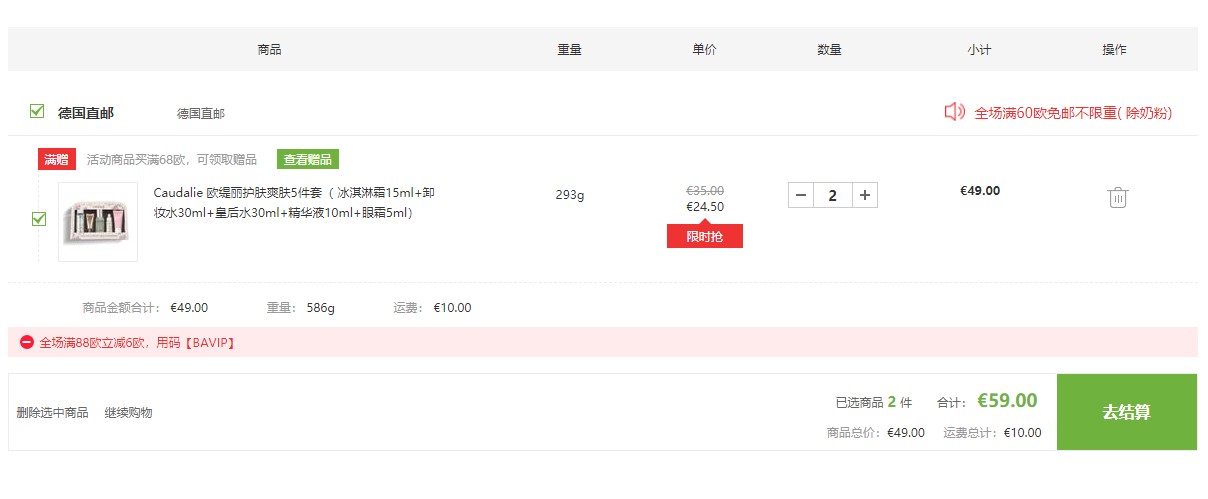The height and width of the screenshot is (499, 1208).
Task: Click the red speaker announcement icon
Action: [955, 112]
